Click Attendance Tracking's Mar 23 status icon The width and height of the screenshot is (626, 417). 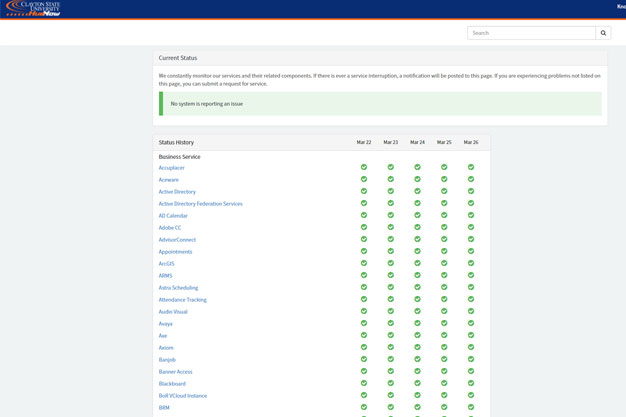pyautogui.click(x=390, y=299)
